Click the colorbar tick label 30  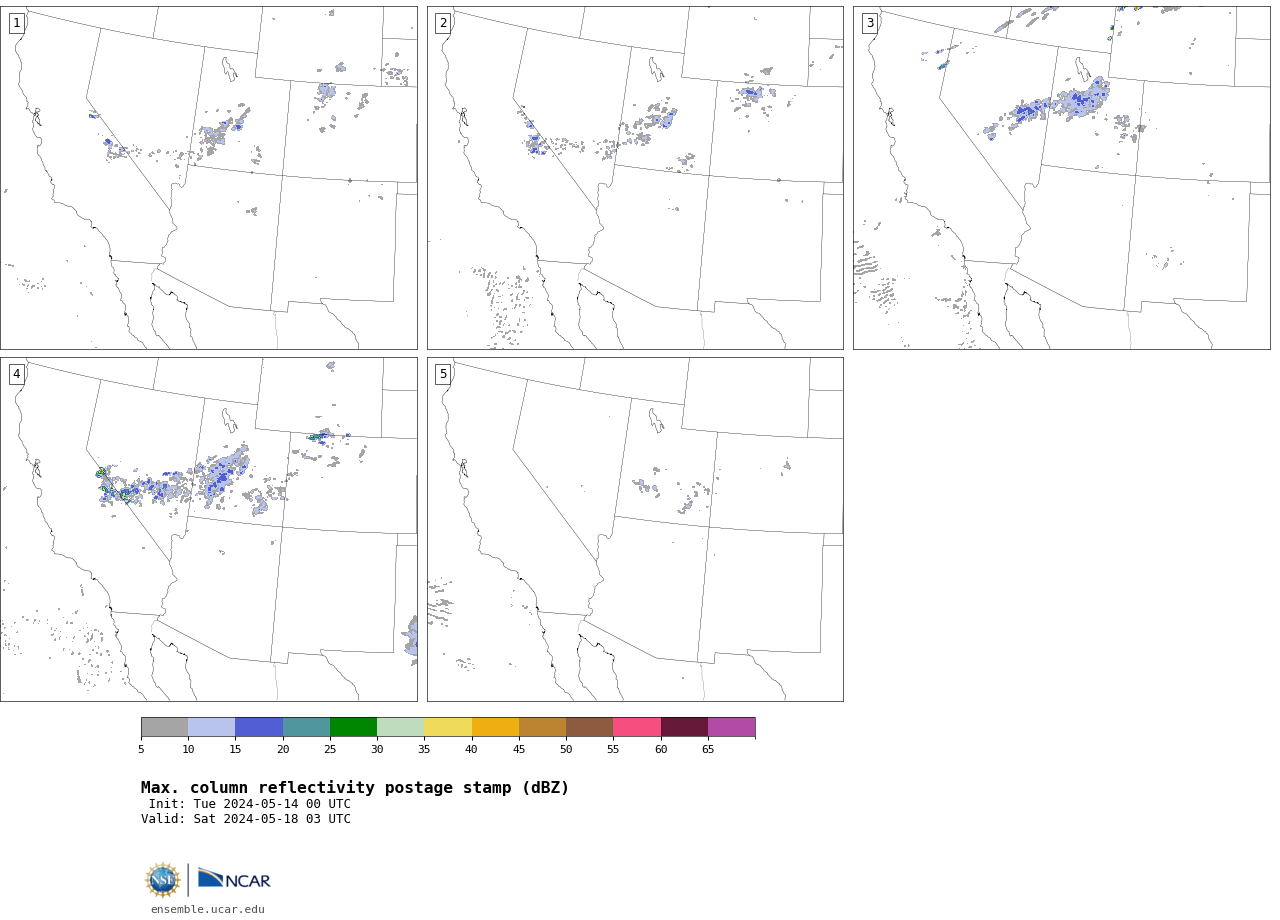click(x=377, y=749)
